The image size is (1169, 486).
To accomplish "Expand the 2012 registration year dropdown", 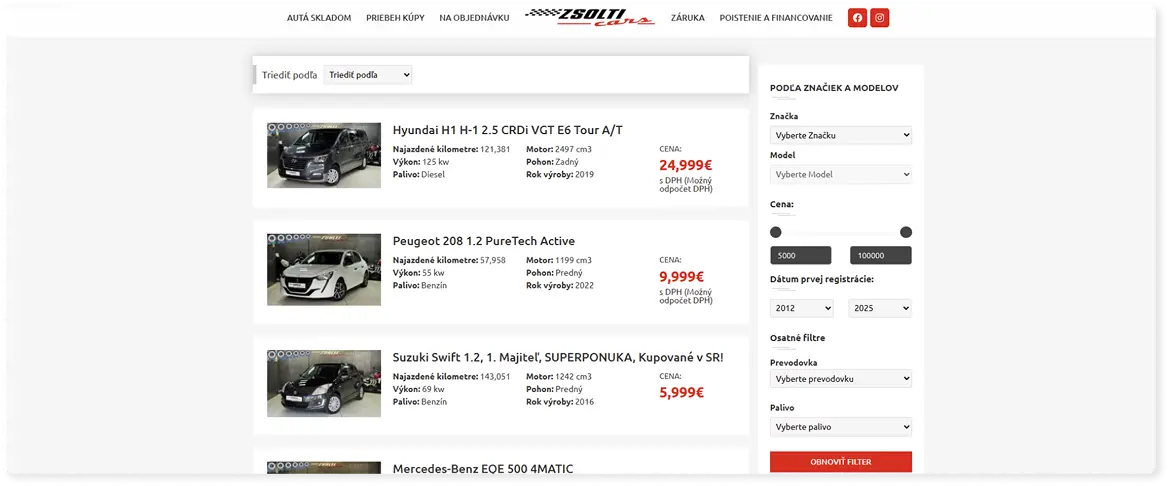I will pos(801,308).
